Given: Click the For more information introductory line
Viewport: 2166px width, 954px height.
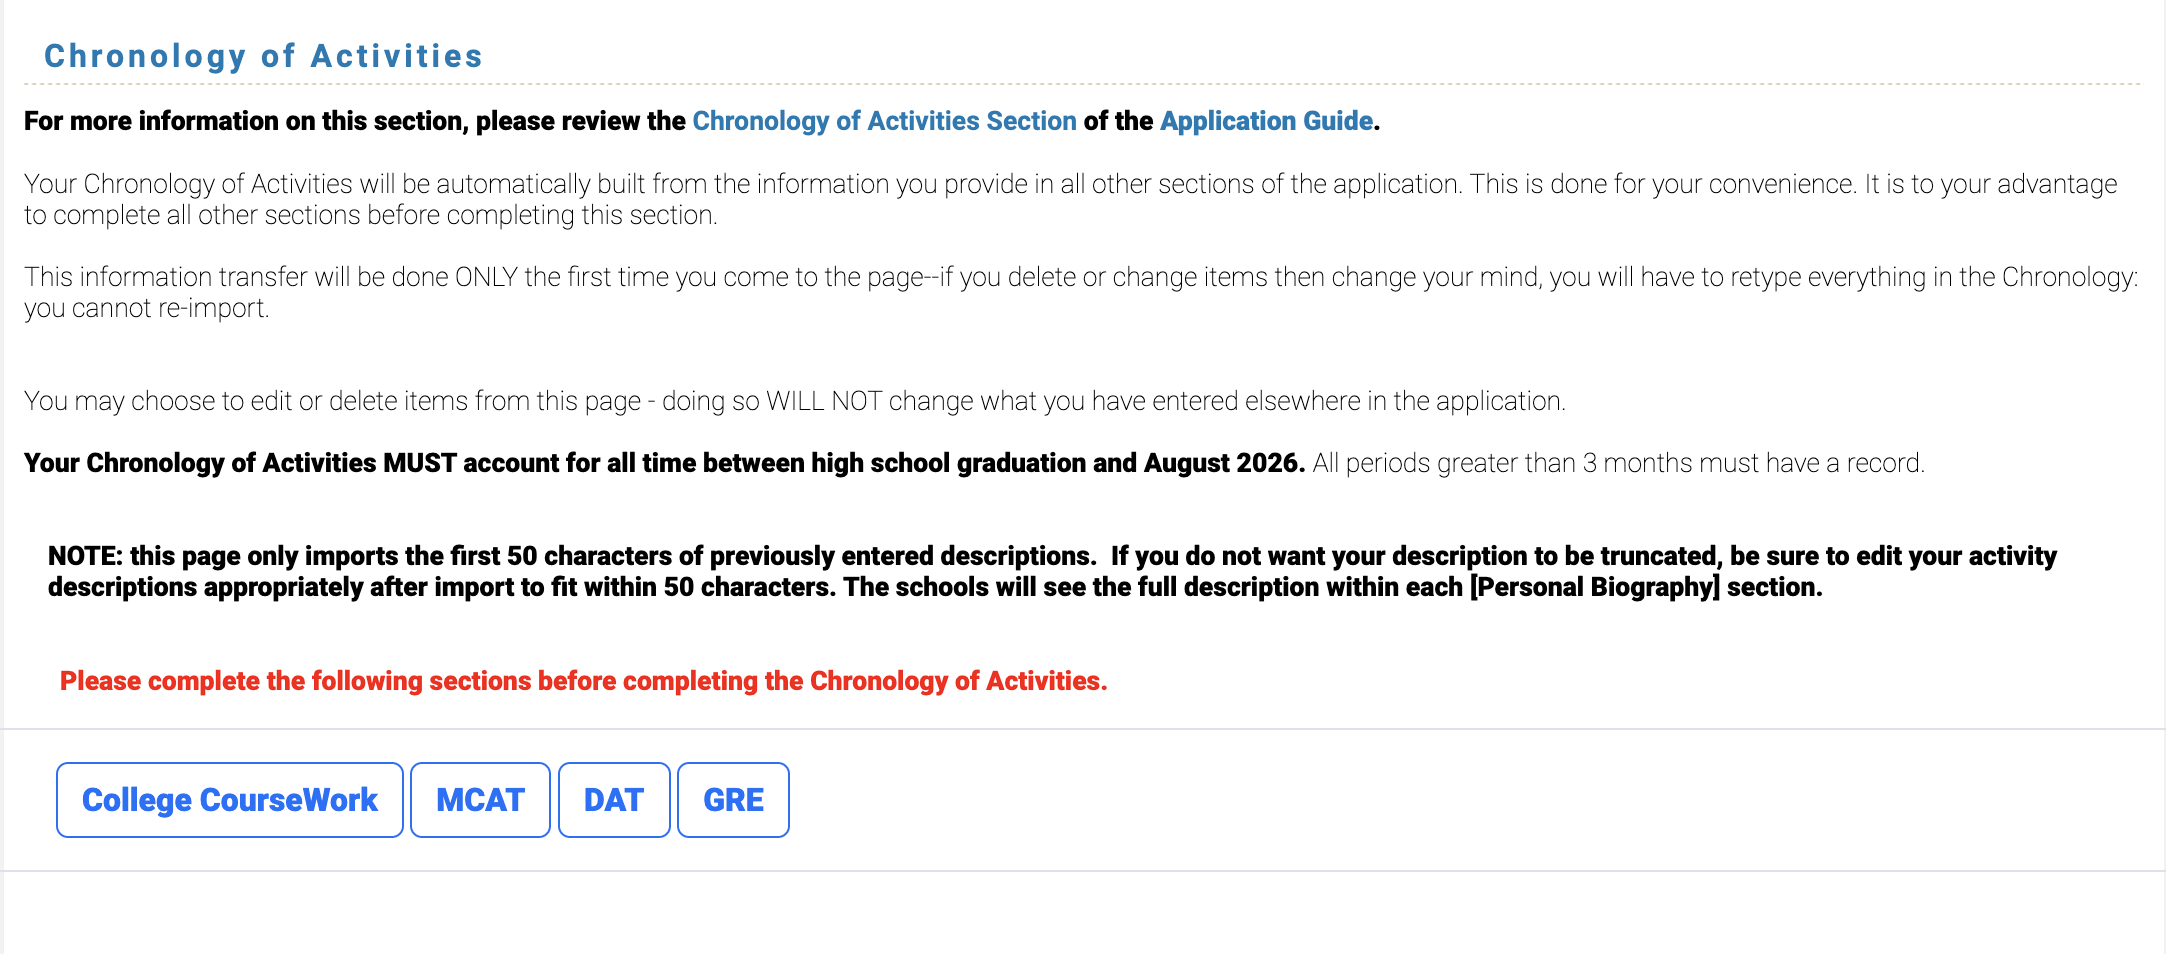Looking at the screenshot, I should click(x=700, y=120).
